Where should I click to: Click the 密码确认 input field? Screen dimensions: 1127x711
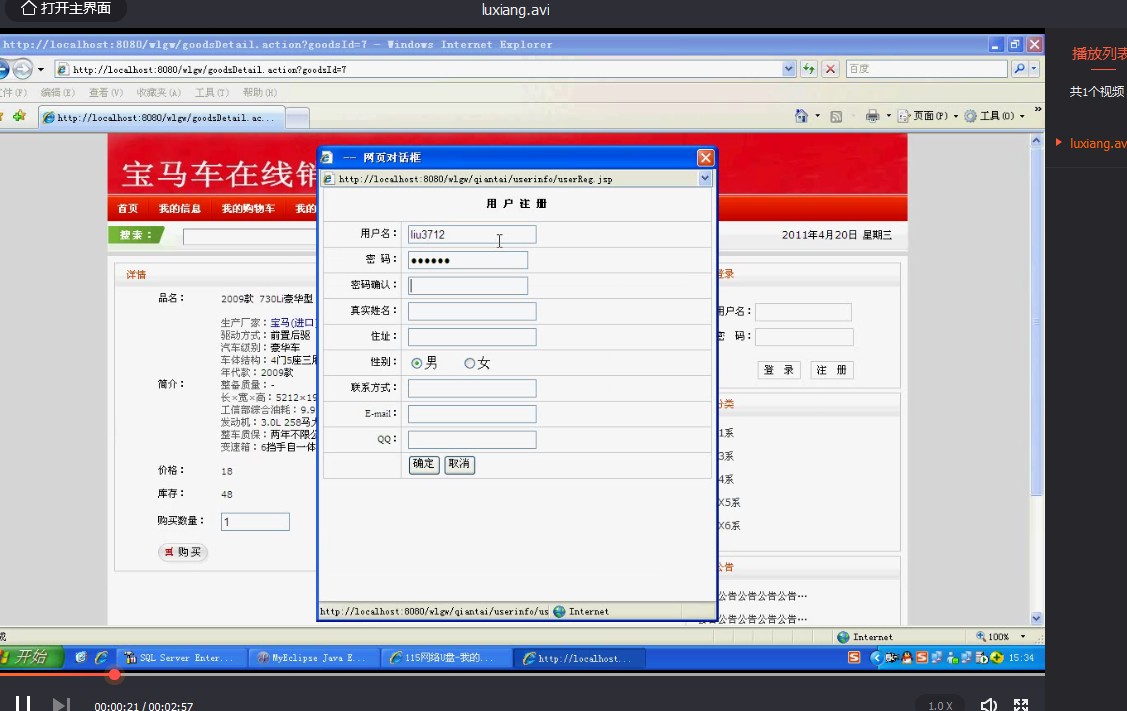pos(467,285)
